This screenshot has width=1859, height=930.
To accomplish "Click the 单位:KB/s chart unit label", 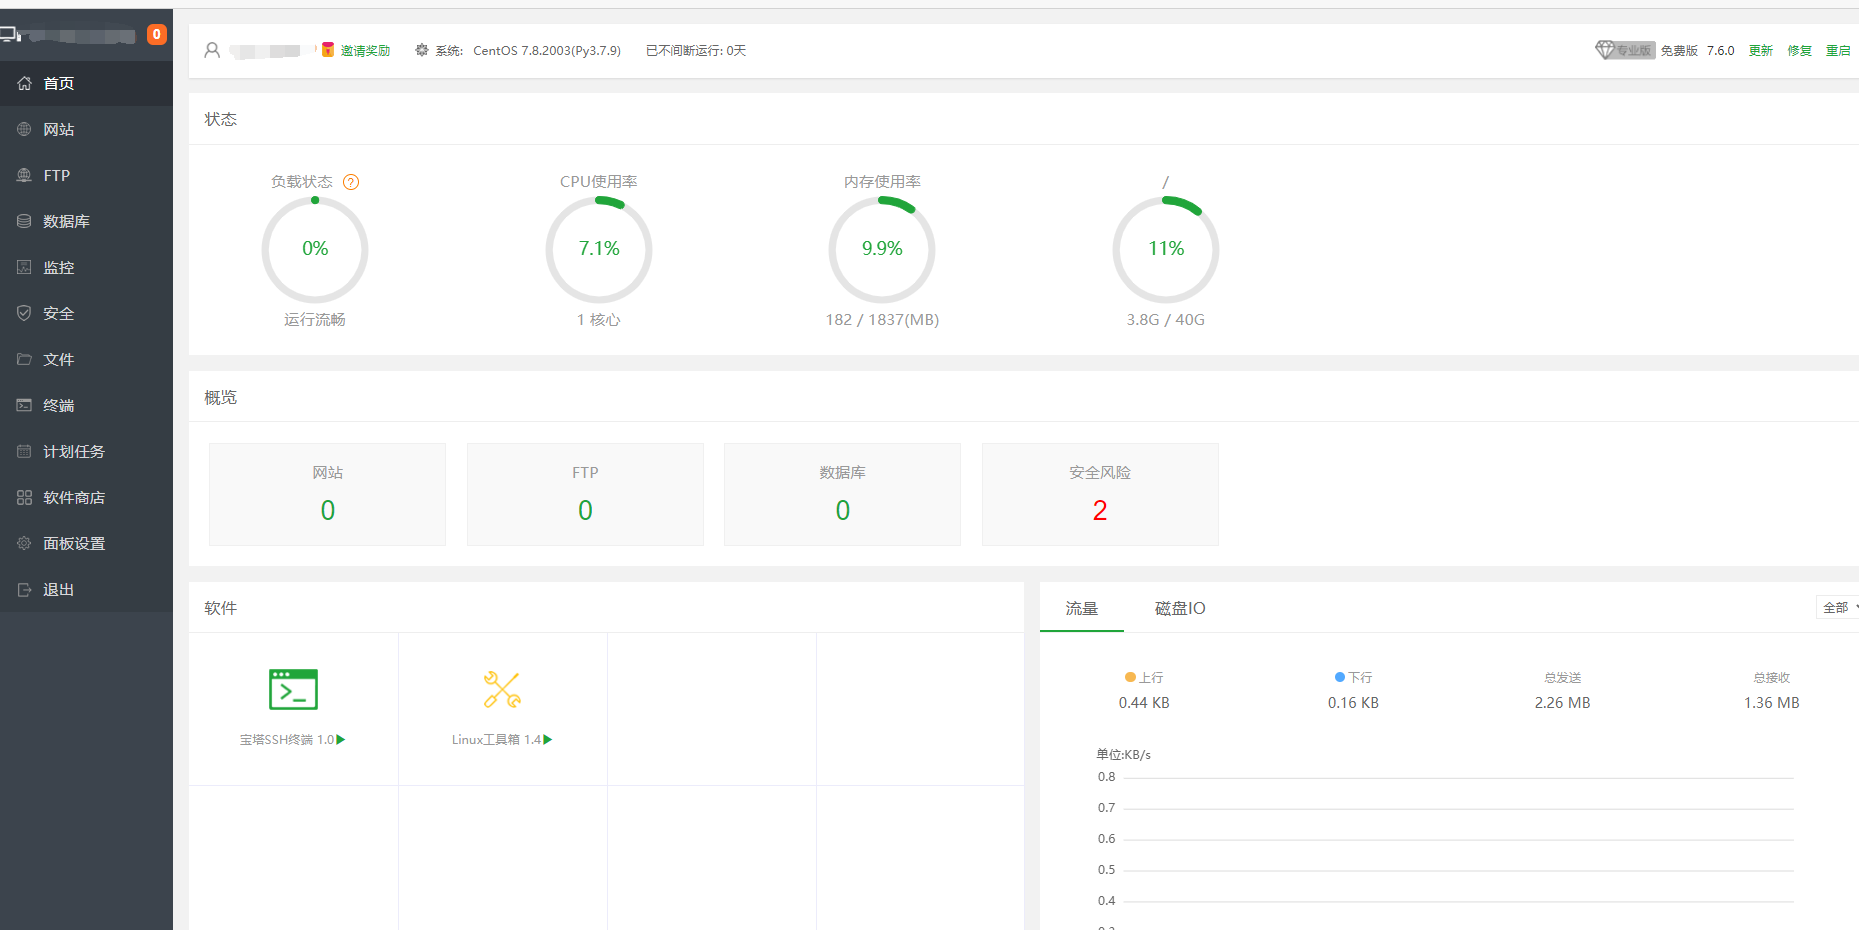I will click(x=1124, y=755).
